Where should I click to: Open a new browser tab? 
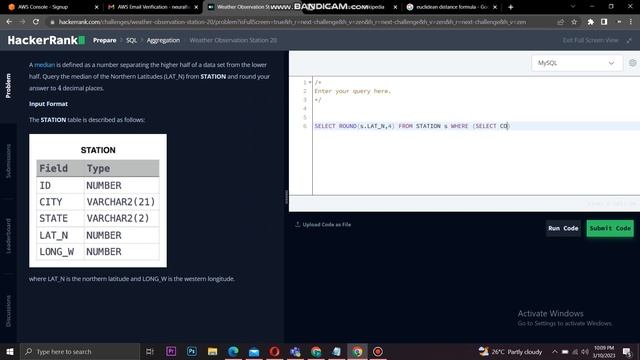510,7
